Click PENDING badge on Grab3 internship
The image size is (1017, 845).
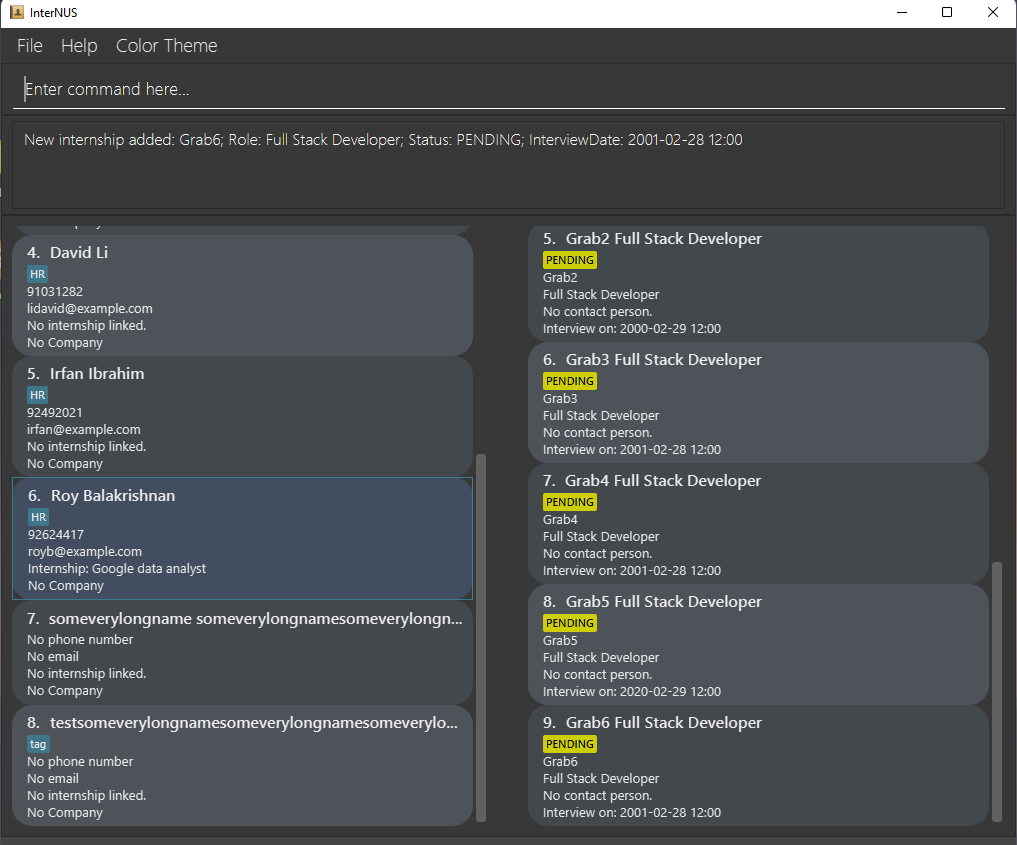569,381
